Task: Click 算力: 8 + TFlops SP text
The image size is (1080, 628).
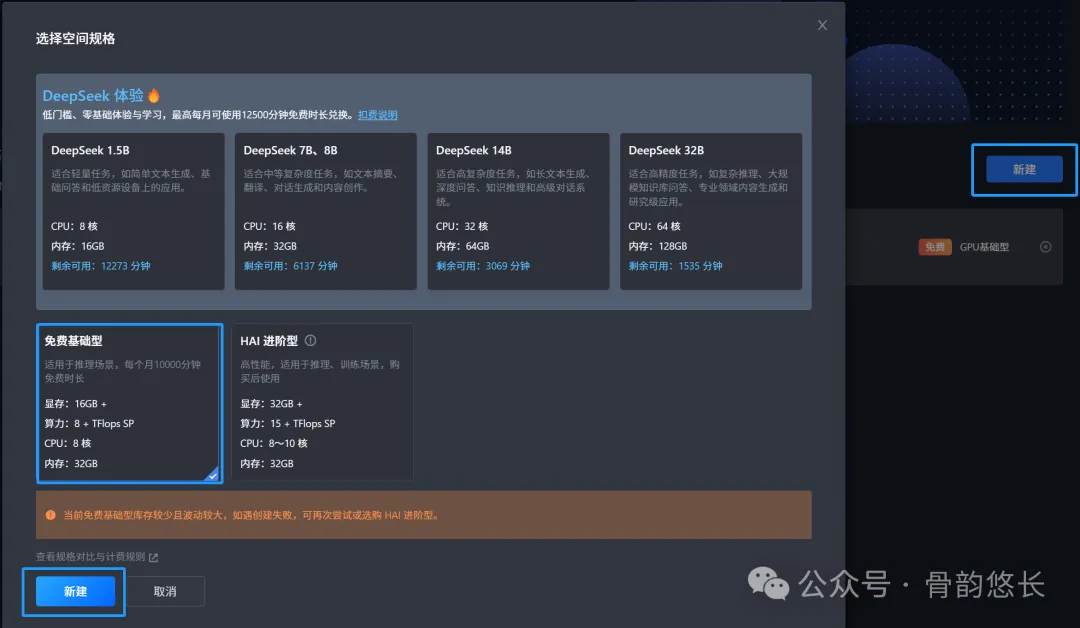Action: tap(90, 423)
